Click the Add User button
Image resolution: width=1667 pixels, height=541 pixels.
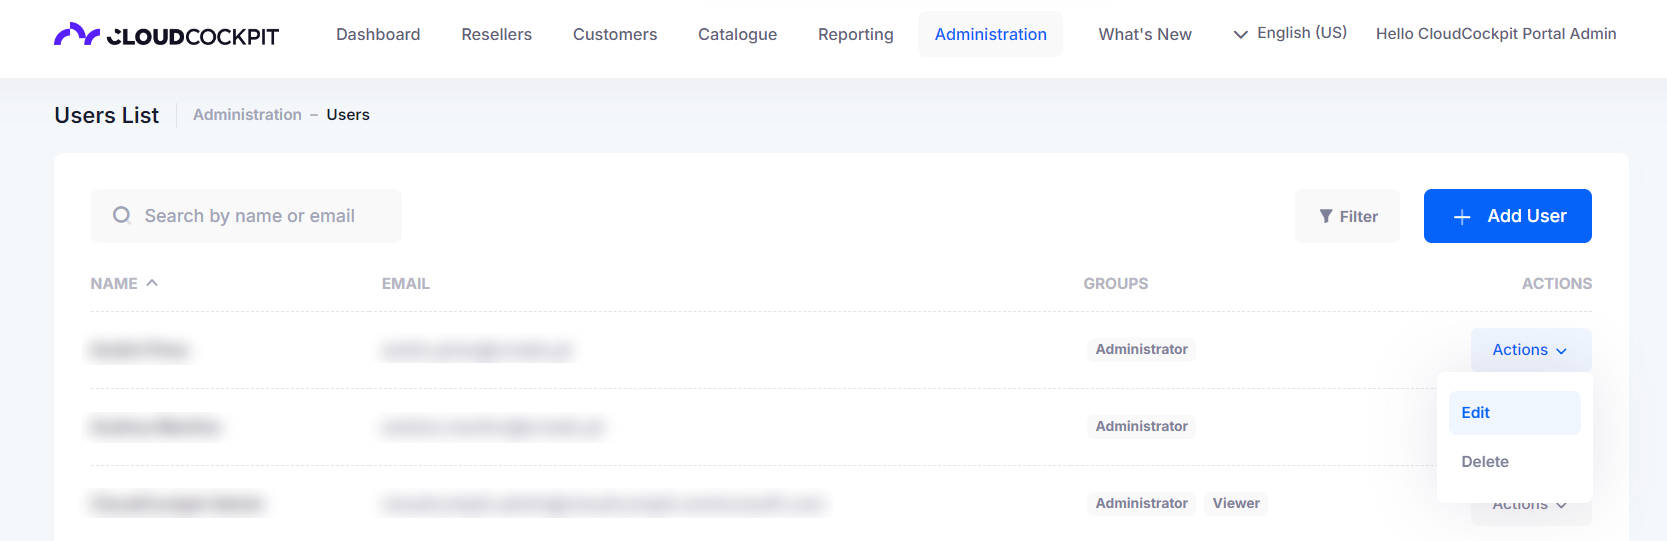click(1508, 216)
